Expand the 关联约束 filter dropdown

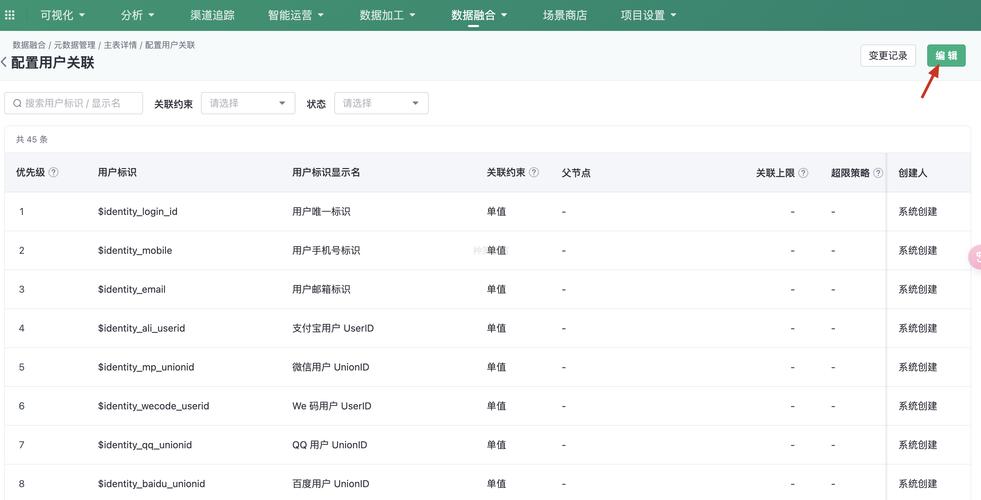click(248, 103)
